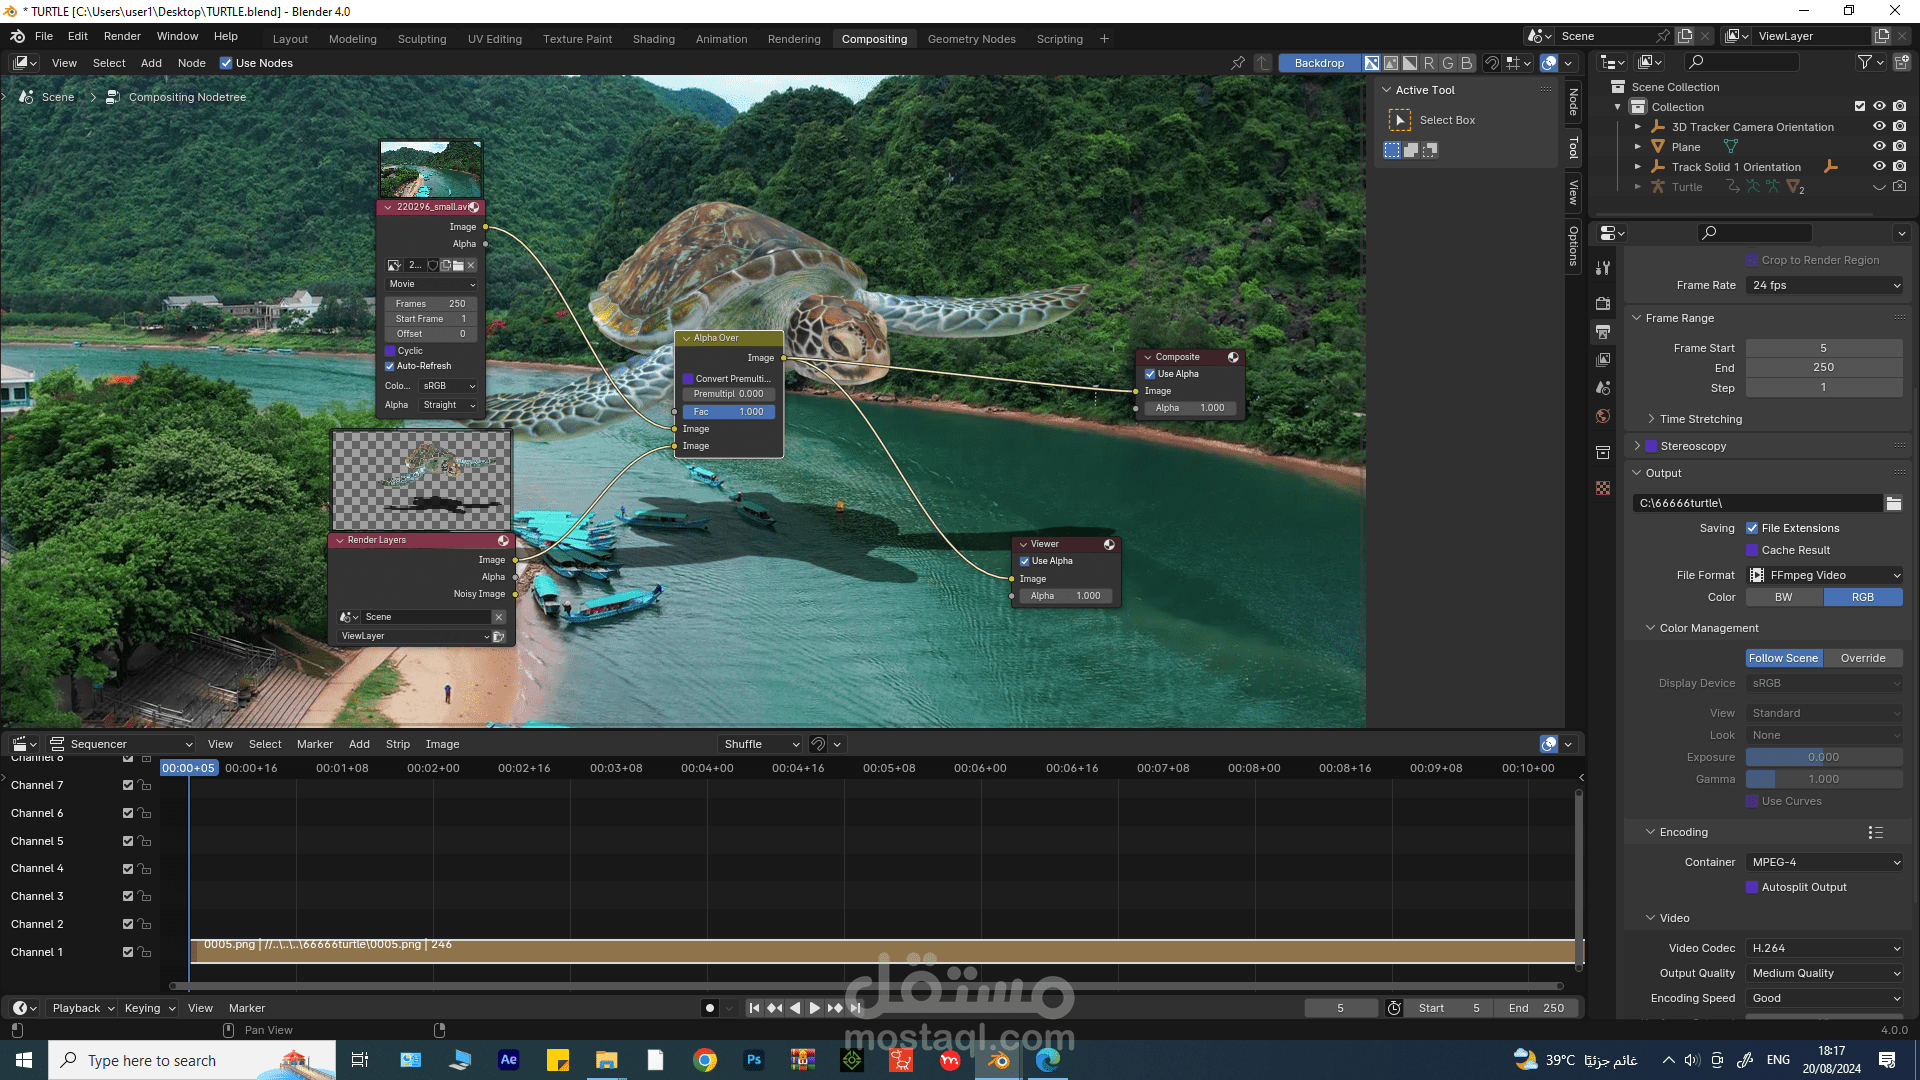
Task: Click the encoding presets list icon
Action: tap(1876, 832)
